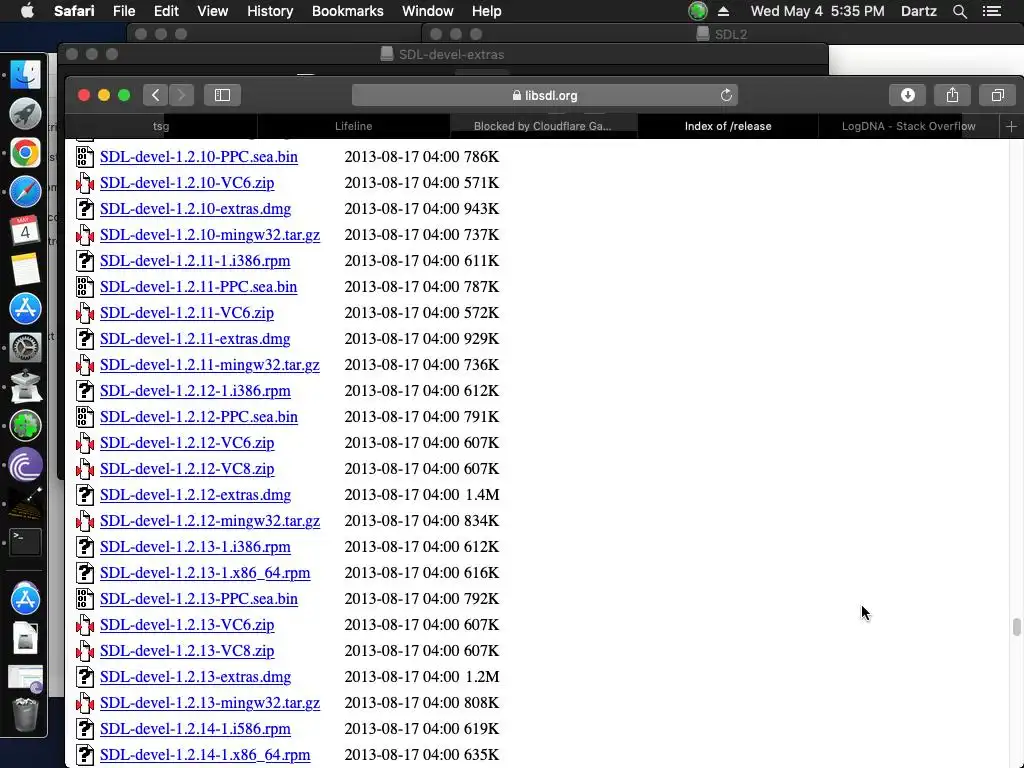Click the 1.4M size of SDL-devel-1.2.12-extras.dmg
Screen dimensions: 1024x768
point(482,495)
